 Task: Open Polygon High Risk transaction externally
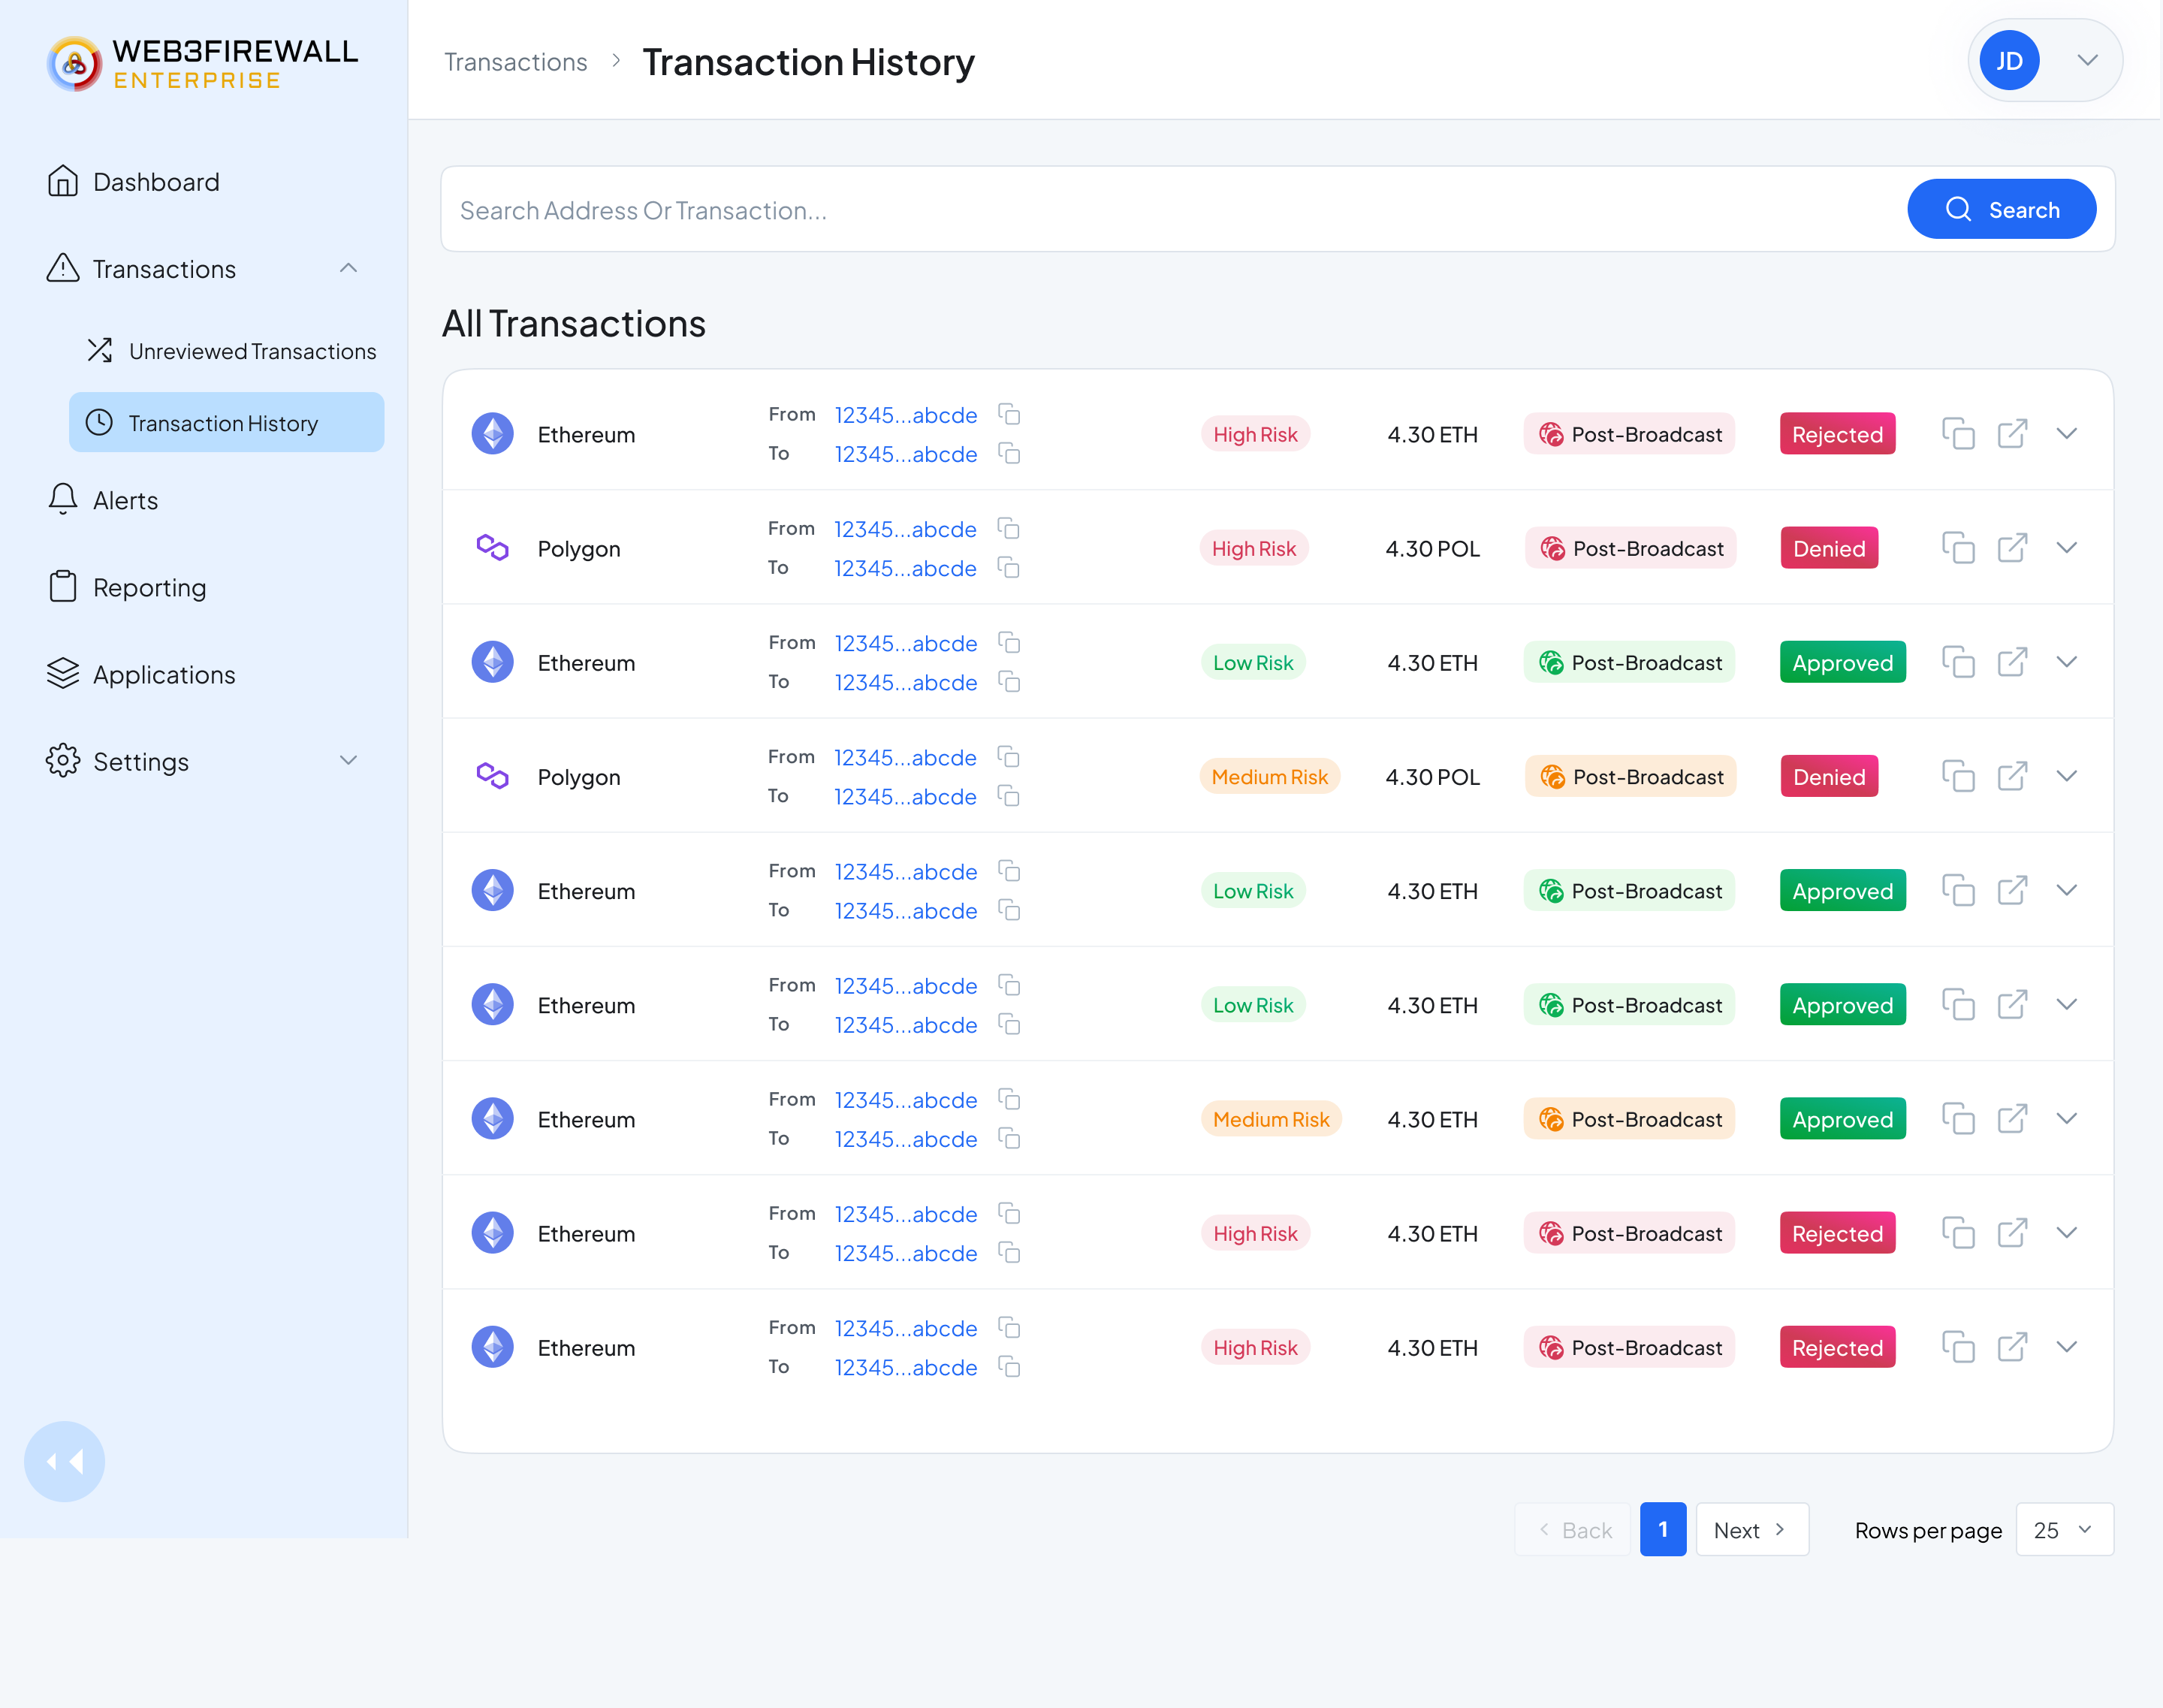click(x=2012, y=548)
